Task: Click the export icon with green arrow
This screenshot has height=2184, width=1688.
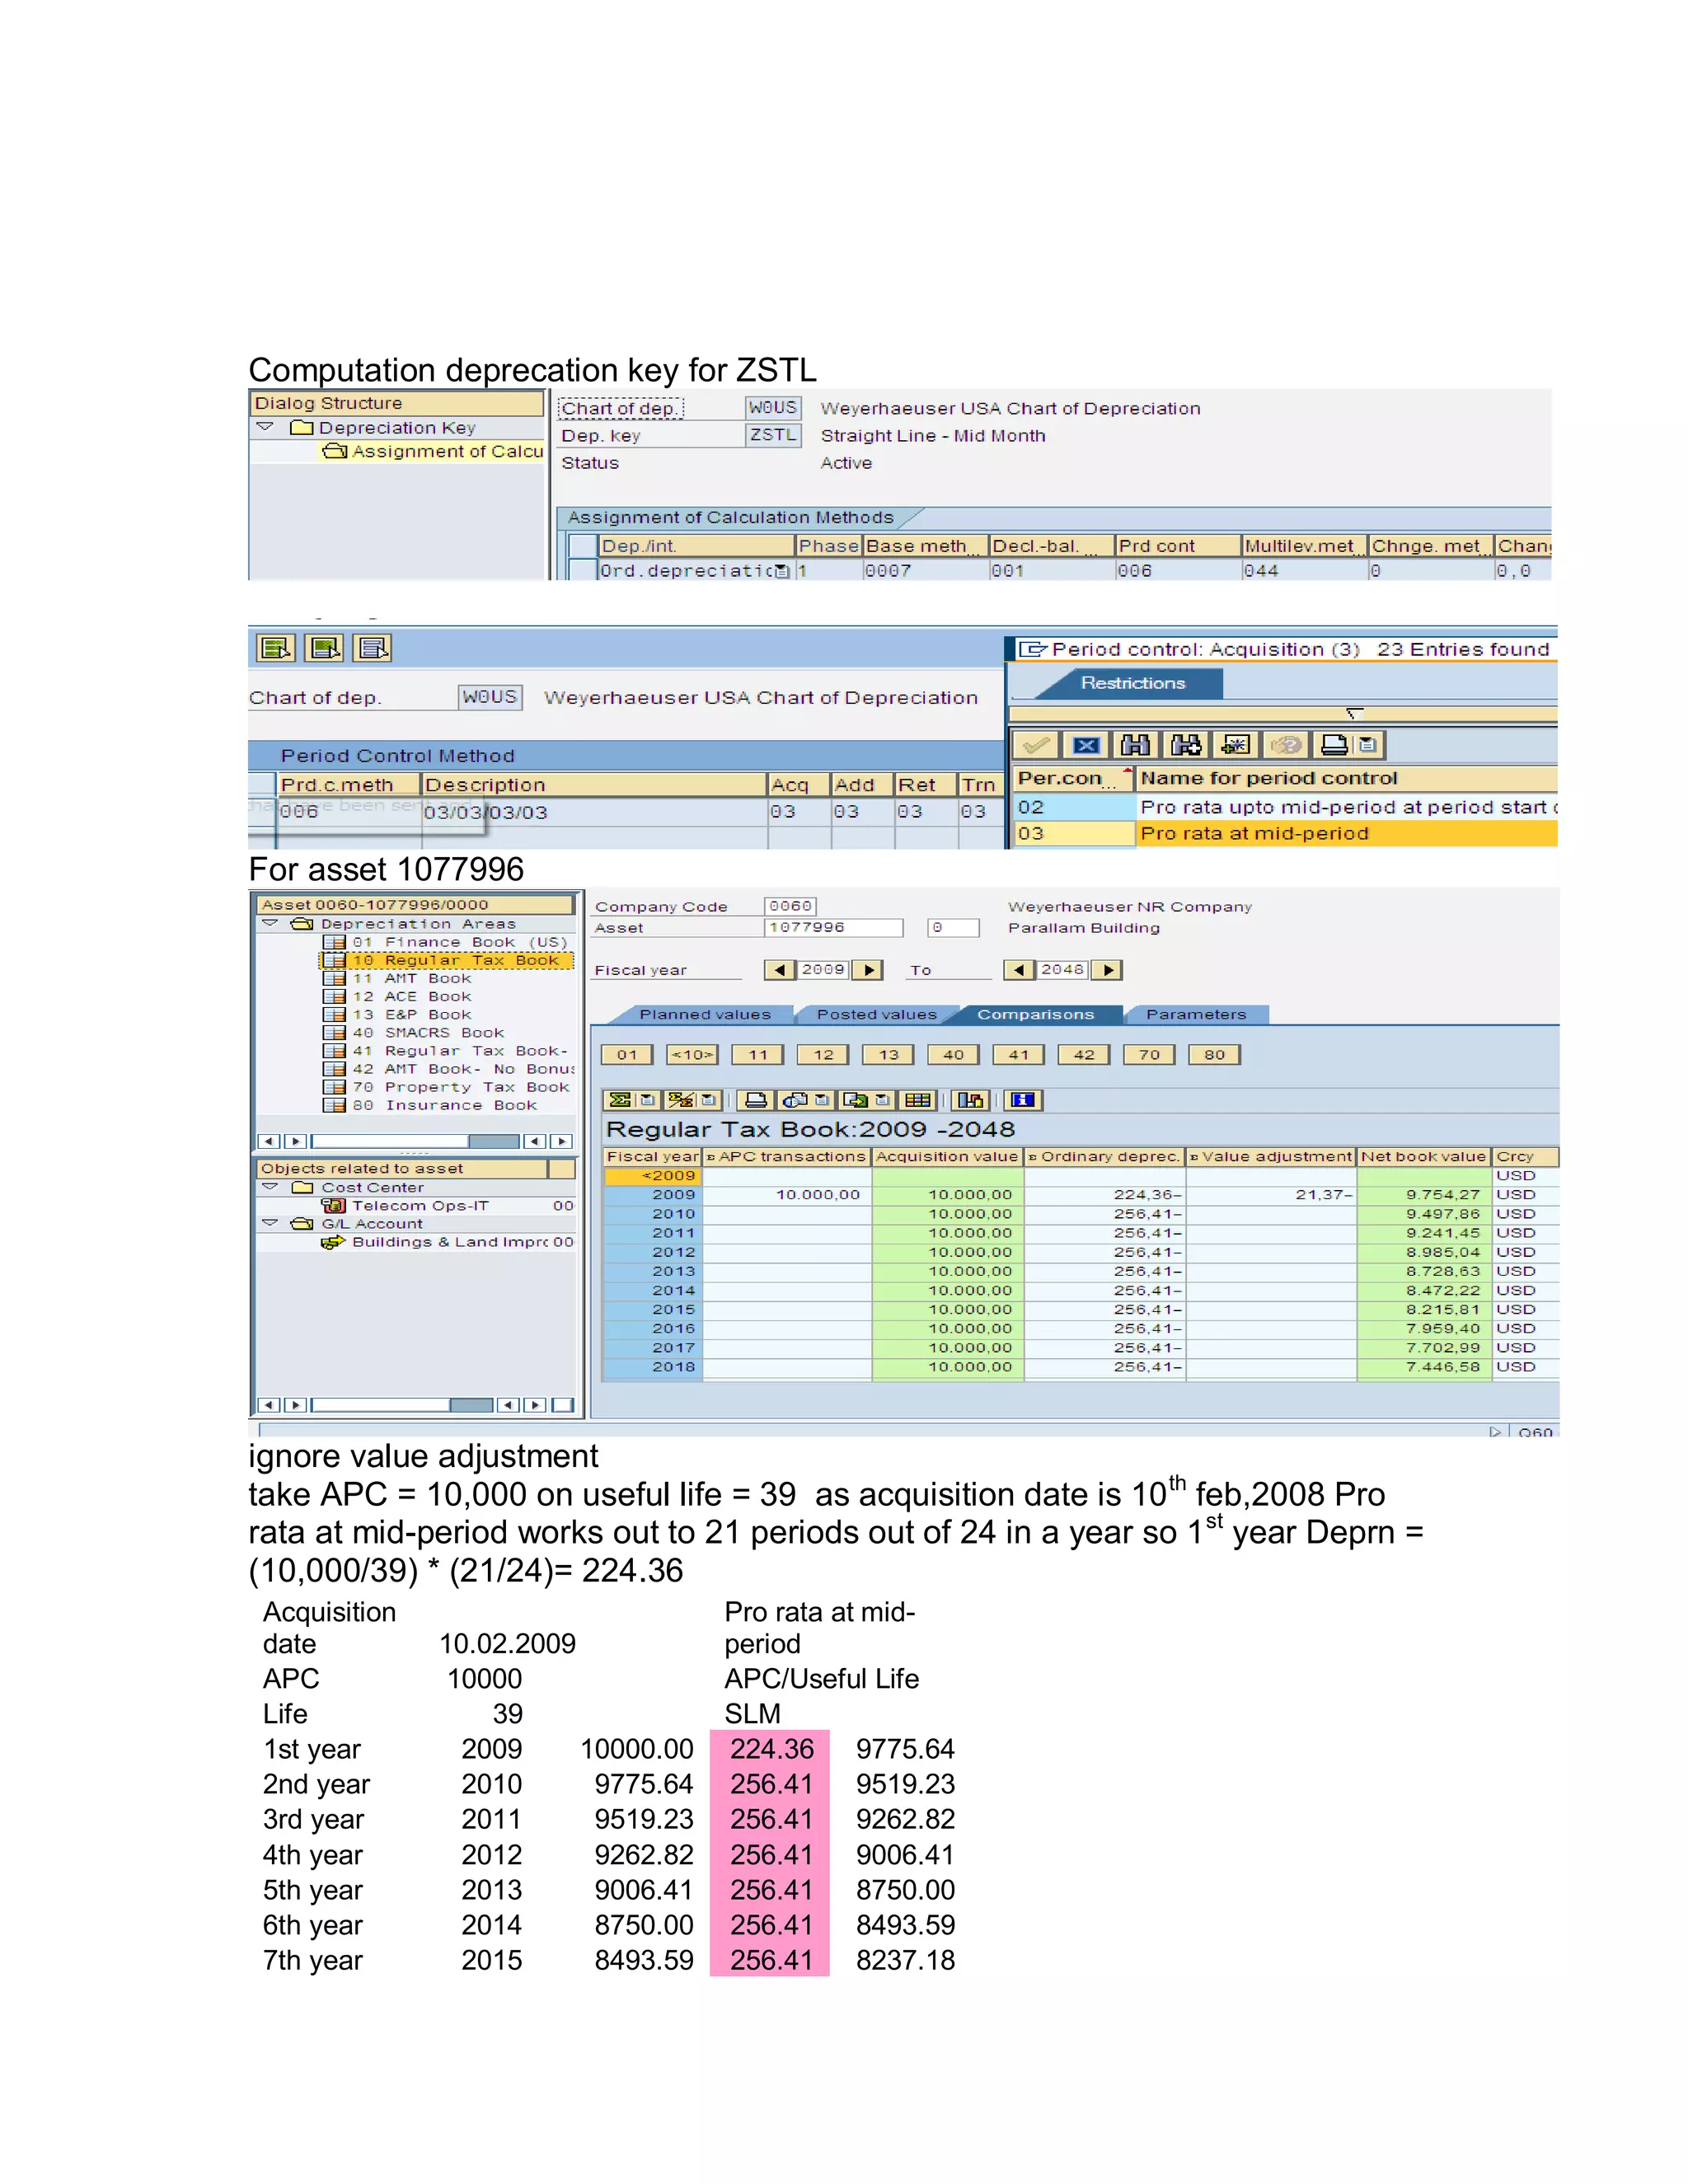Action: 856,1100
